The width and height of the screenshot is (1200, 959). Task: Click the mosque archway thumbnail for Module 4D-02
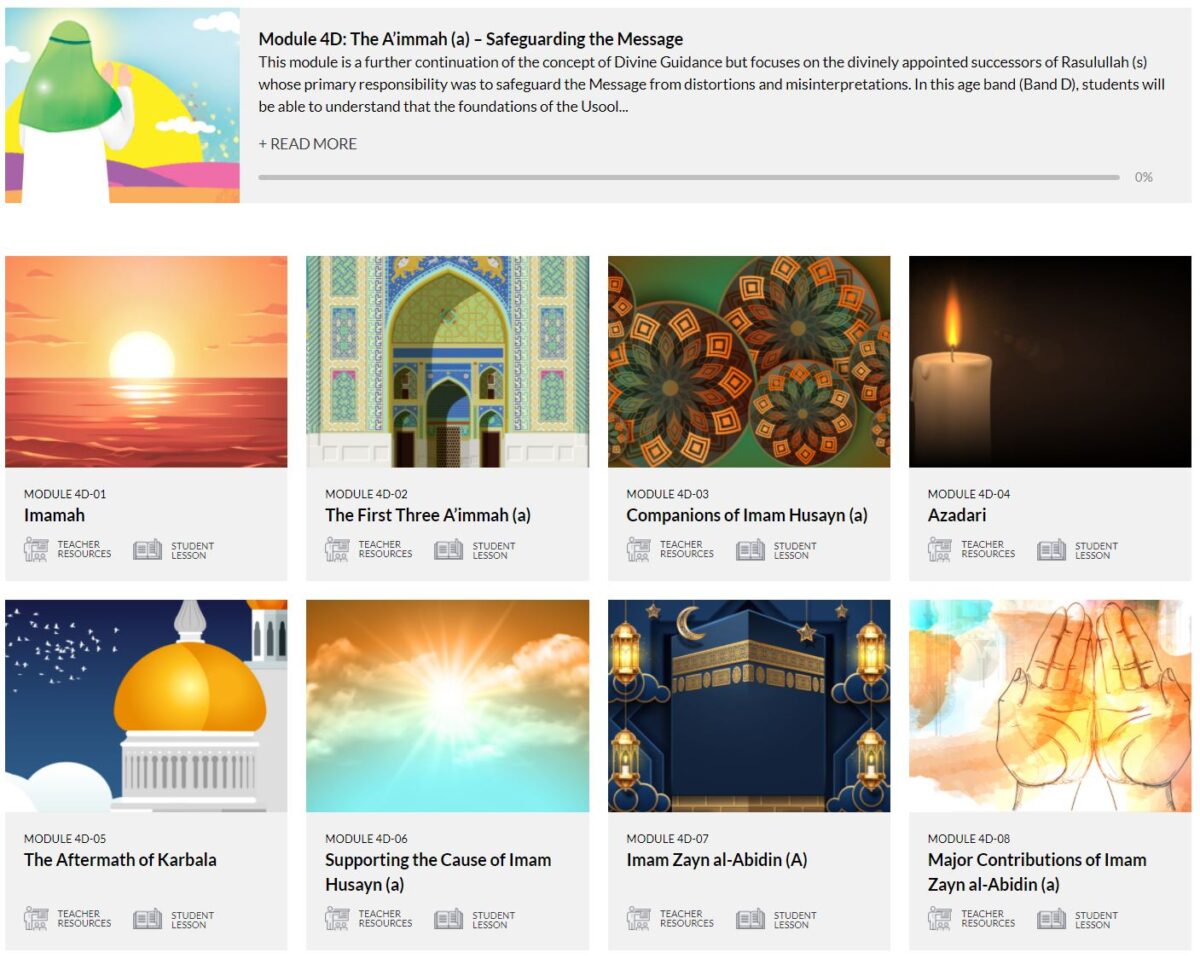pyautogui.click(x=447, y=362)
